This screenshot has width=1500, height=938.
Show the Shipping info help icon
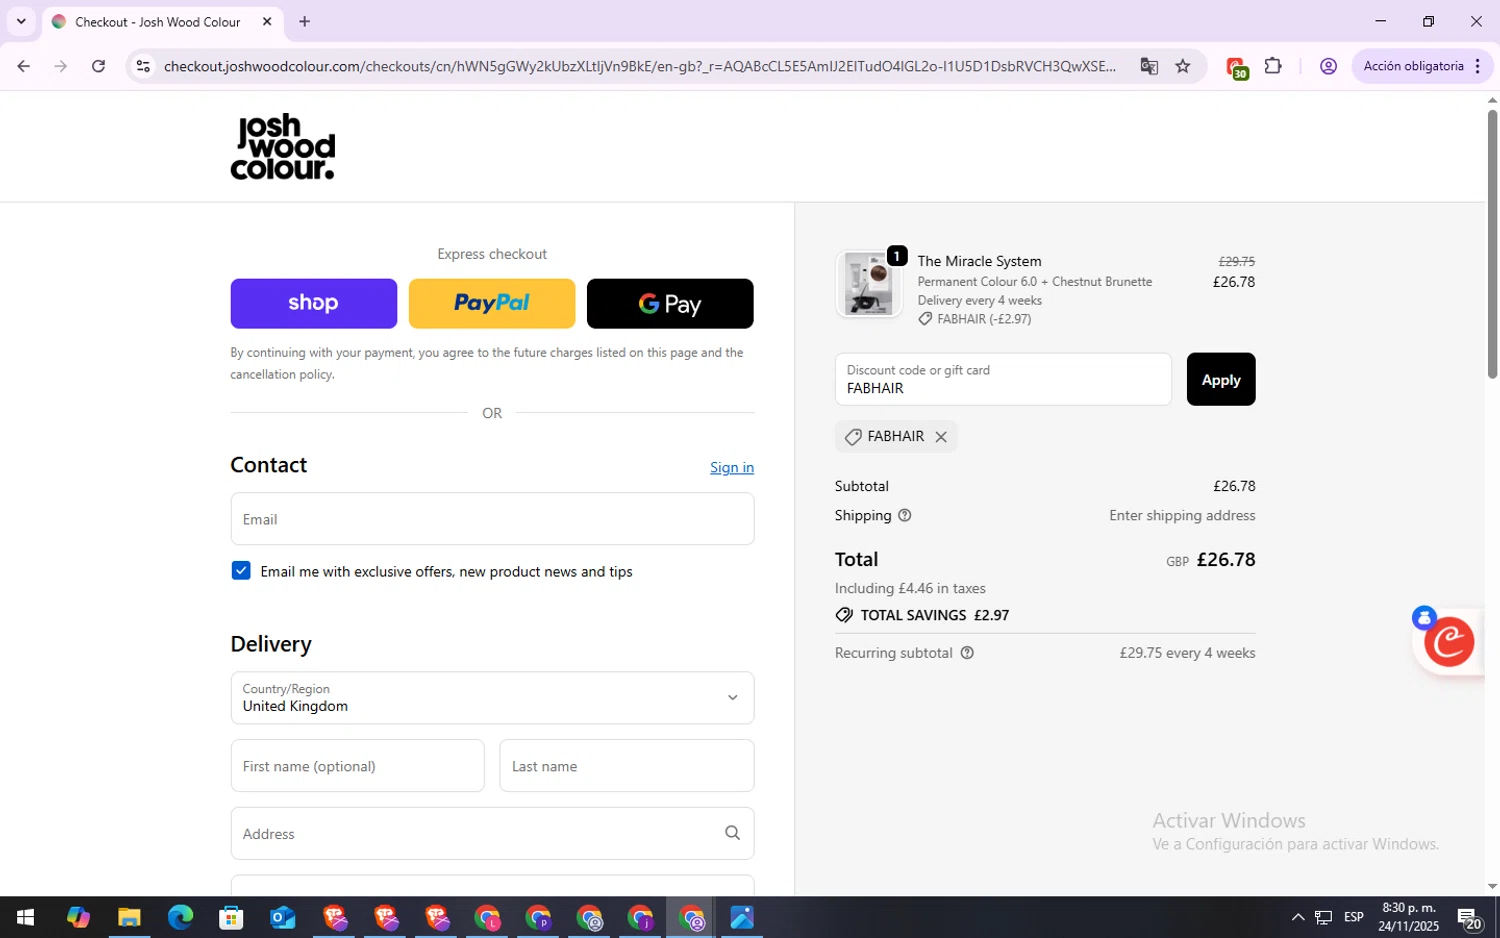[x=905, y=516]
